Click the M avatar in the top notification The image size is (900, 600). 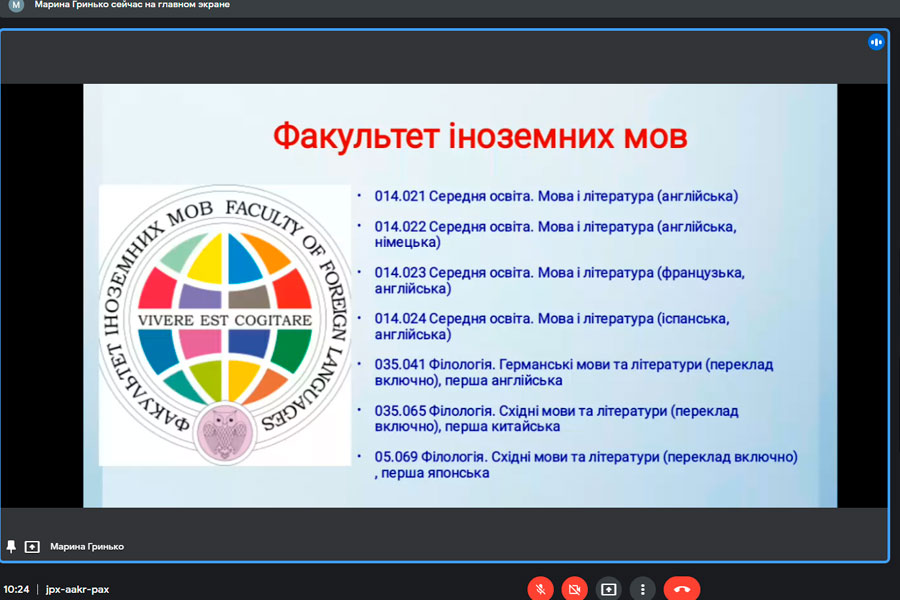[x=16, y=5]
